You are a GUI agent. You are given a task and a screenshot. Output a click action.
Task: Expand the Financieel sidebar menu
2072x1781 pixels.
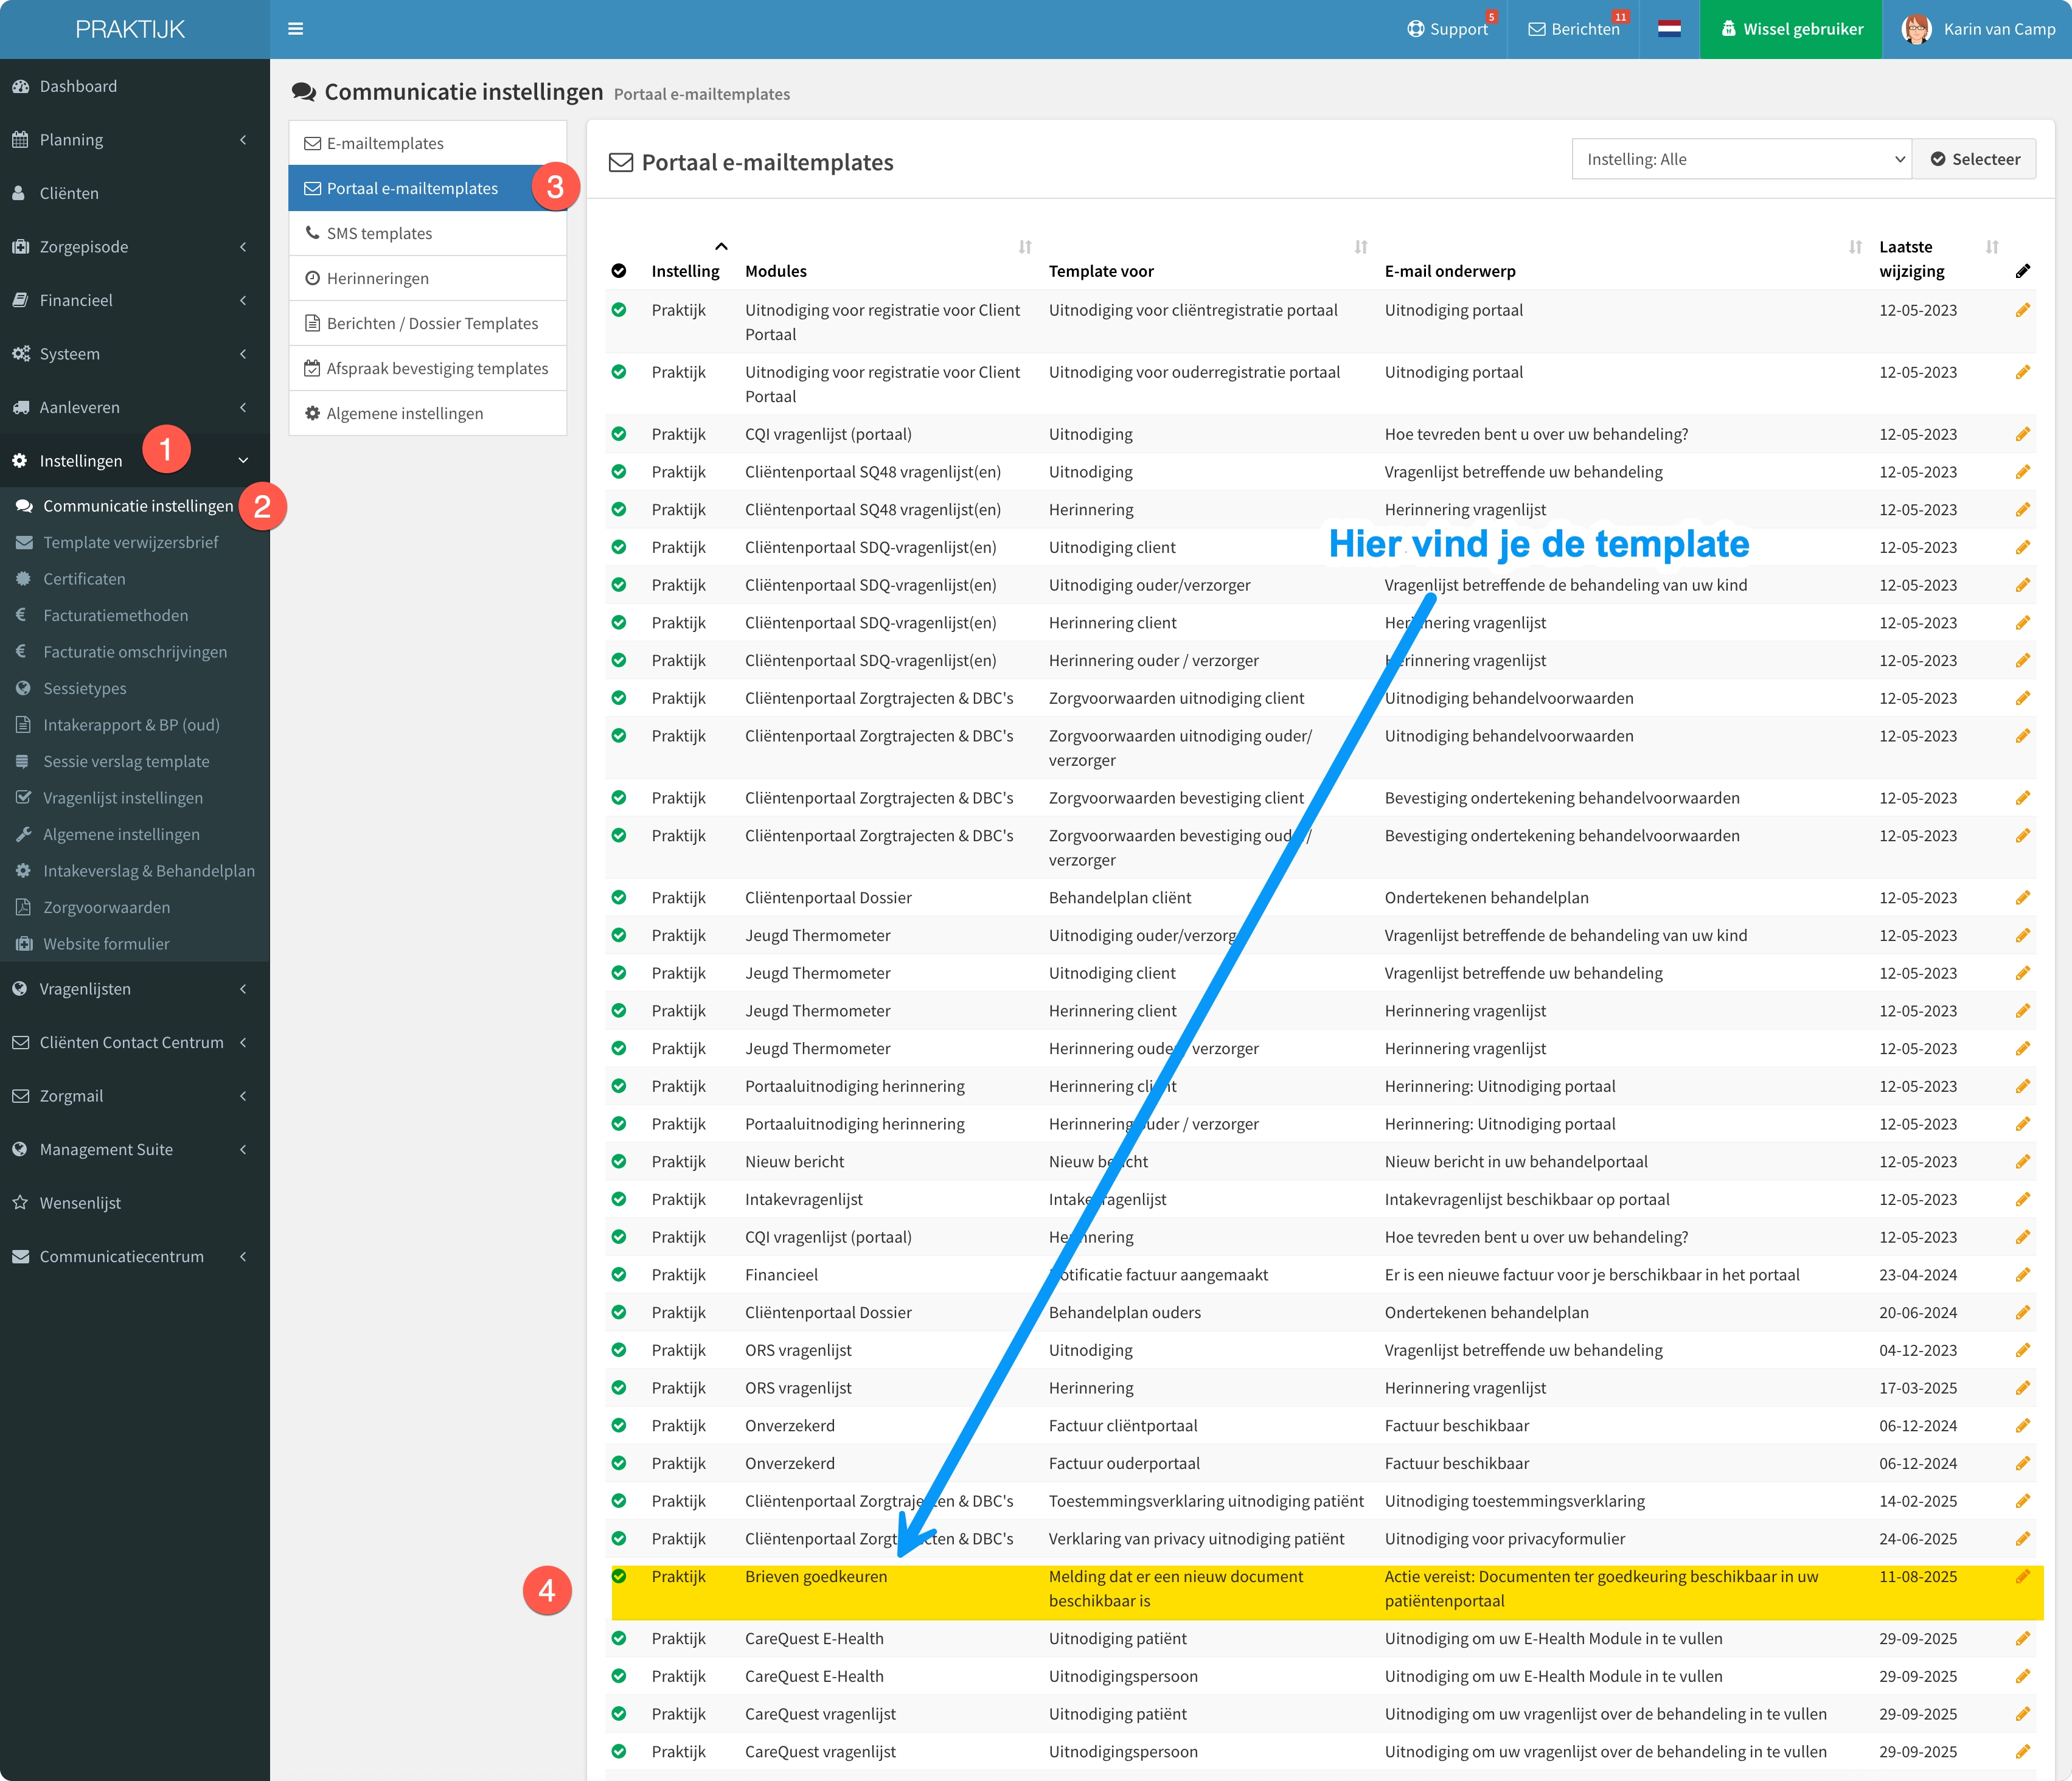(x=135, y=300)
